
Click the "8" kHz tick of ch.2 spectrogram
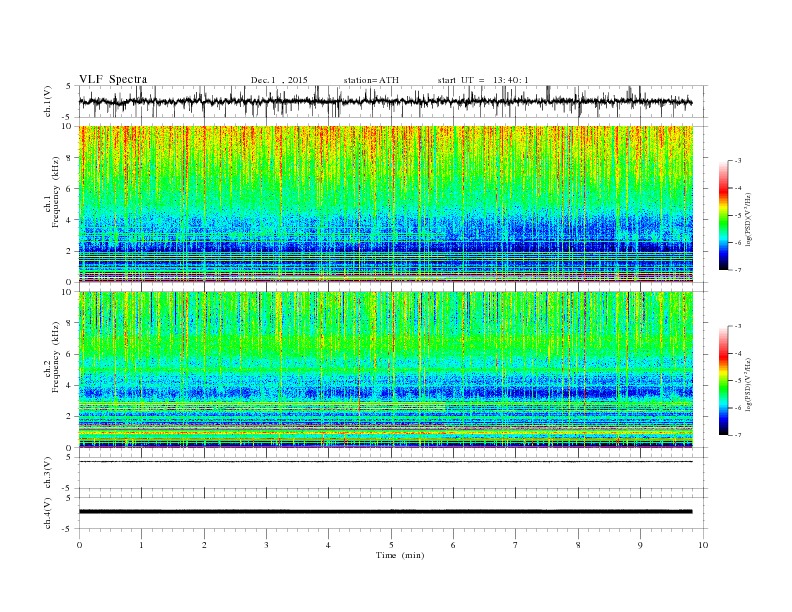click(69, 323)
